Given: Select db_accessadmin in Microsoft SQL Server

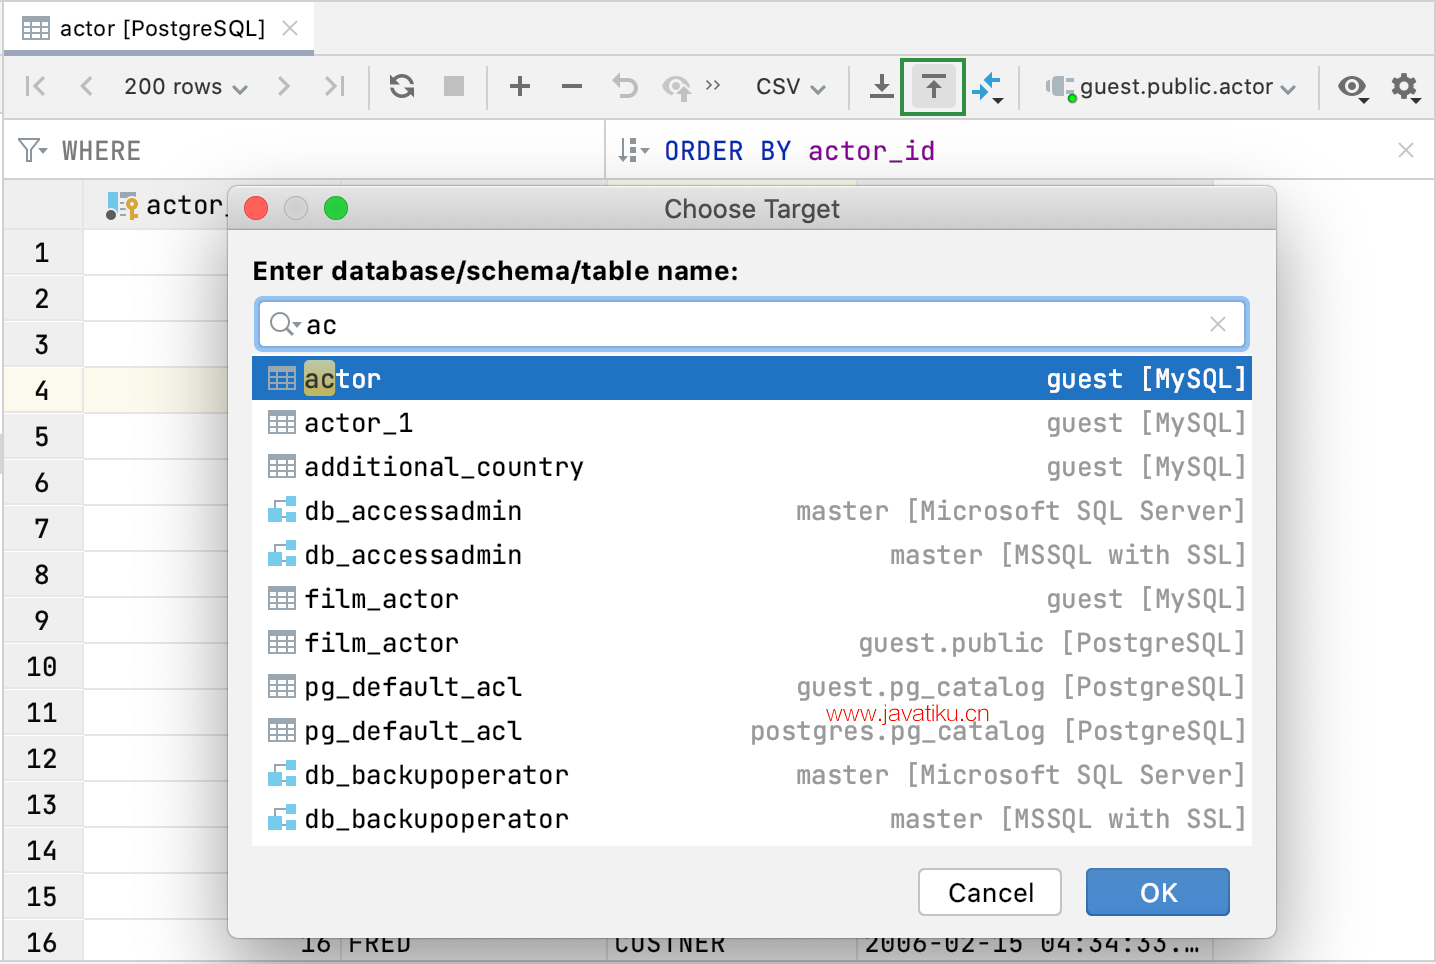Looking at the screenshot, I should point(751,511).
